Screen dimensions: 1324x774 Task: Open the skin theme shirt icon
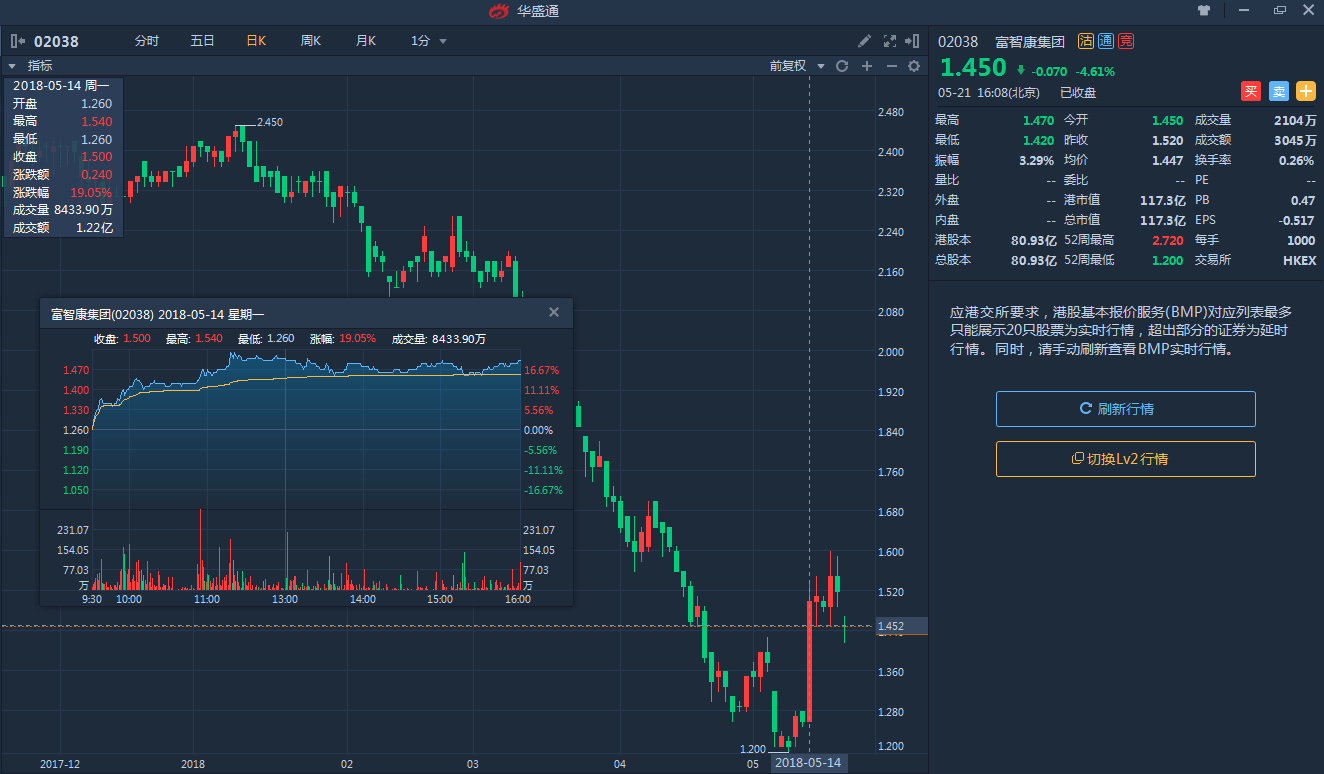coord(1204,10)
